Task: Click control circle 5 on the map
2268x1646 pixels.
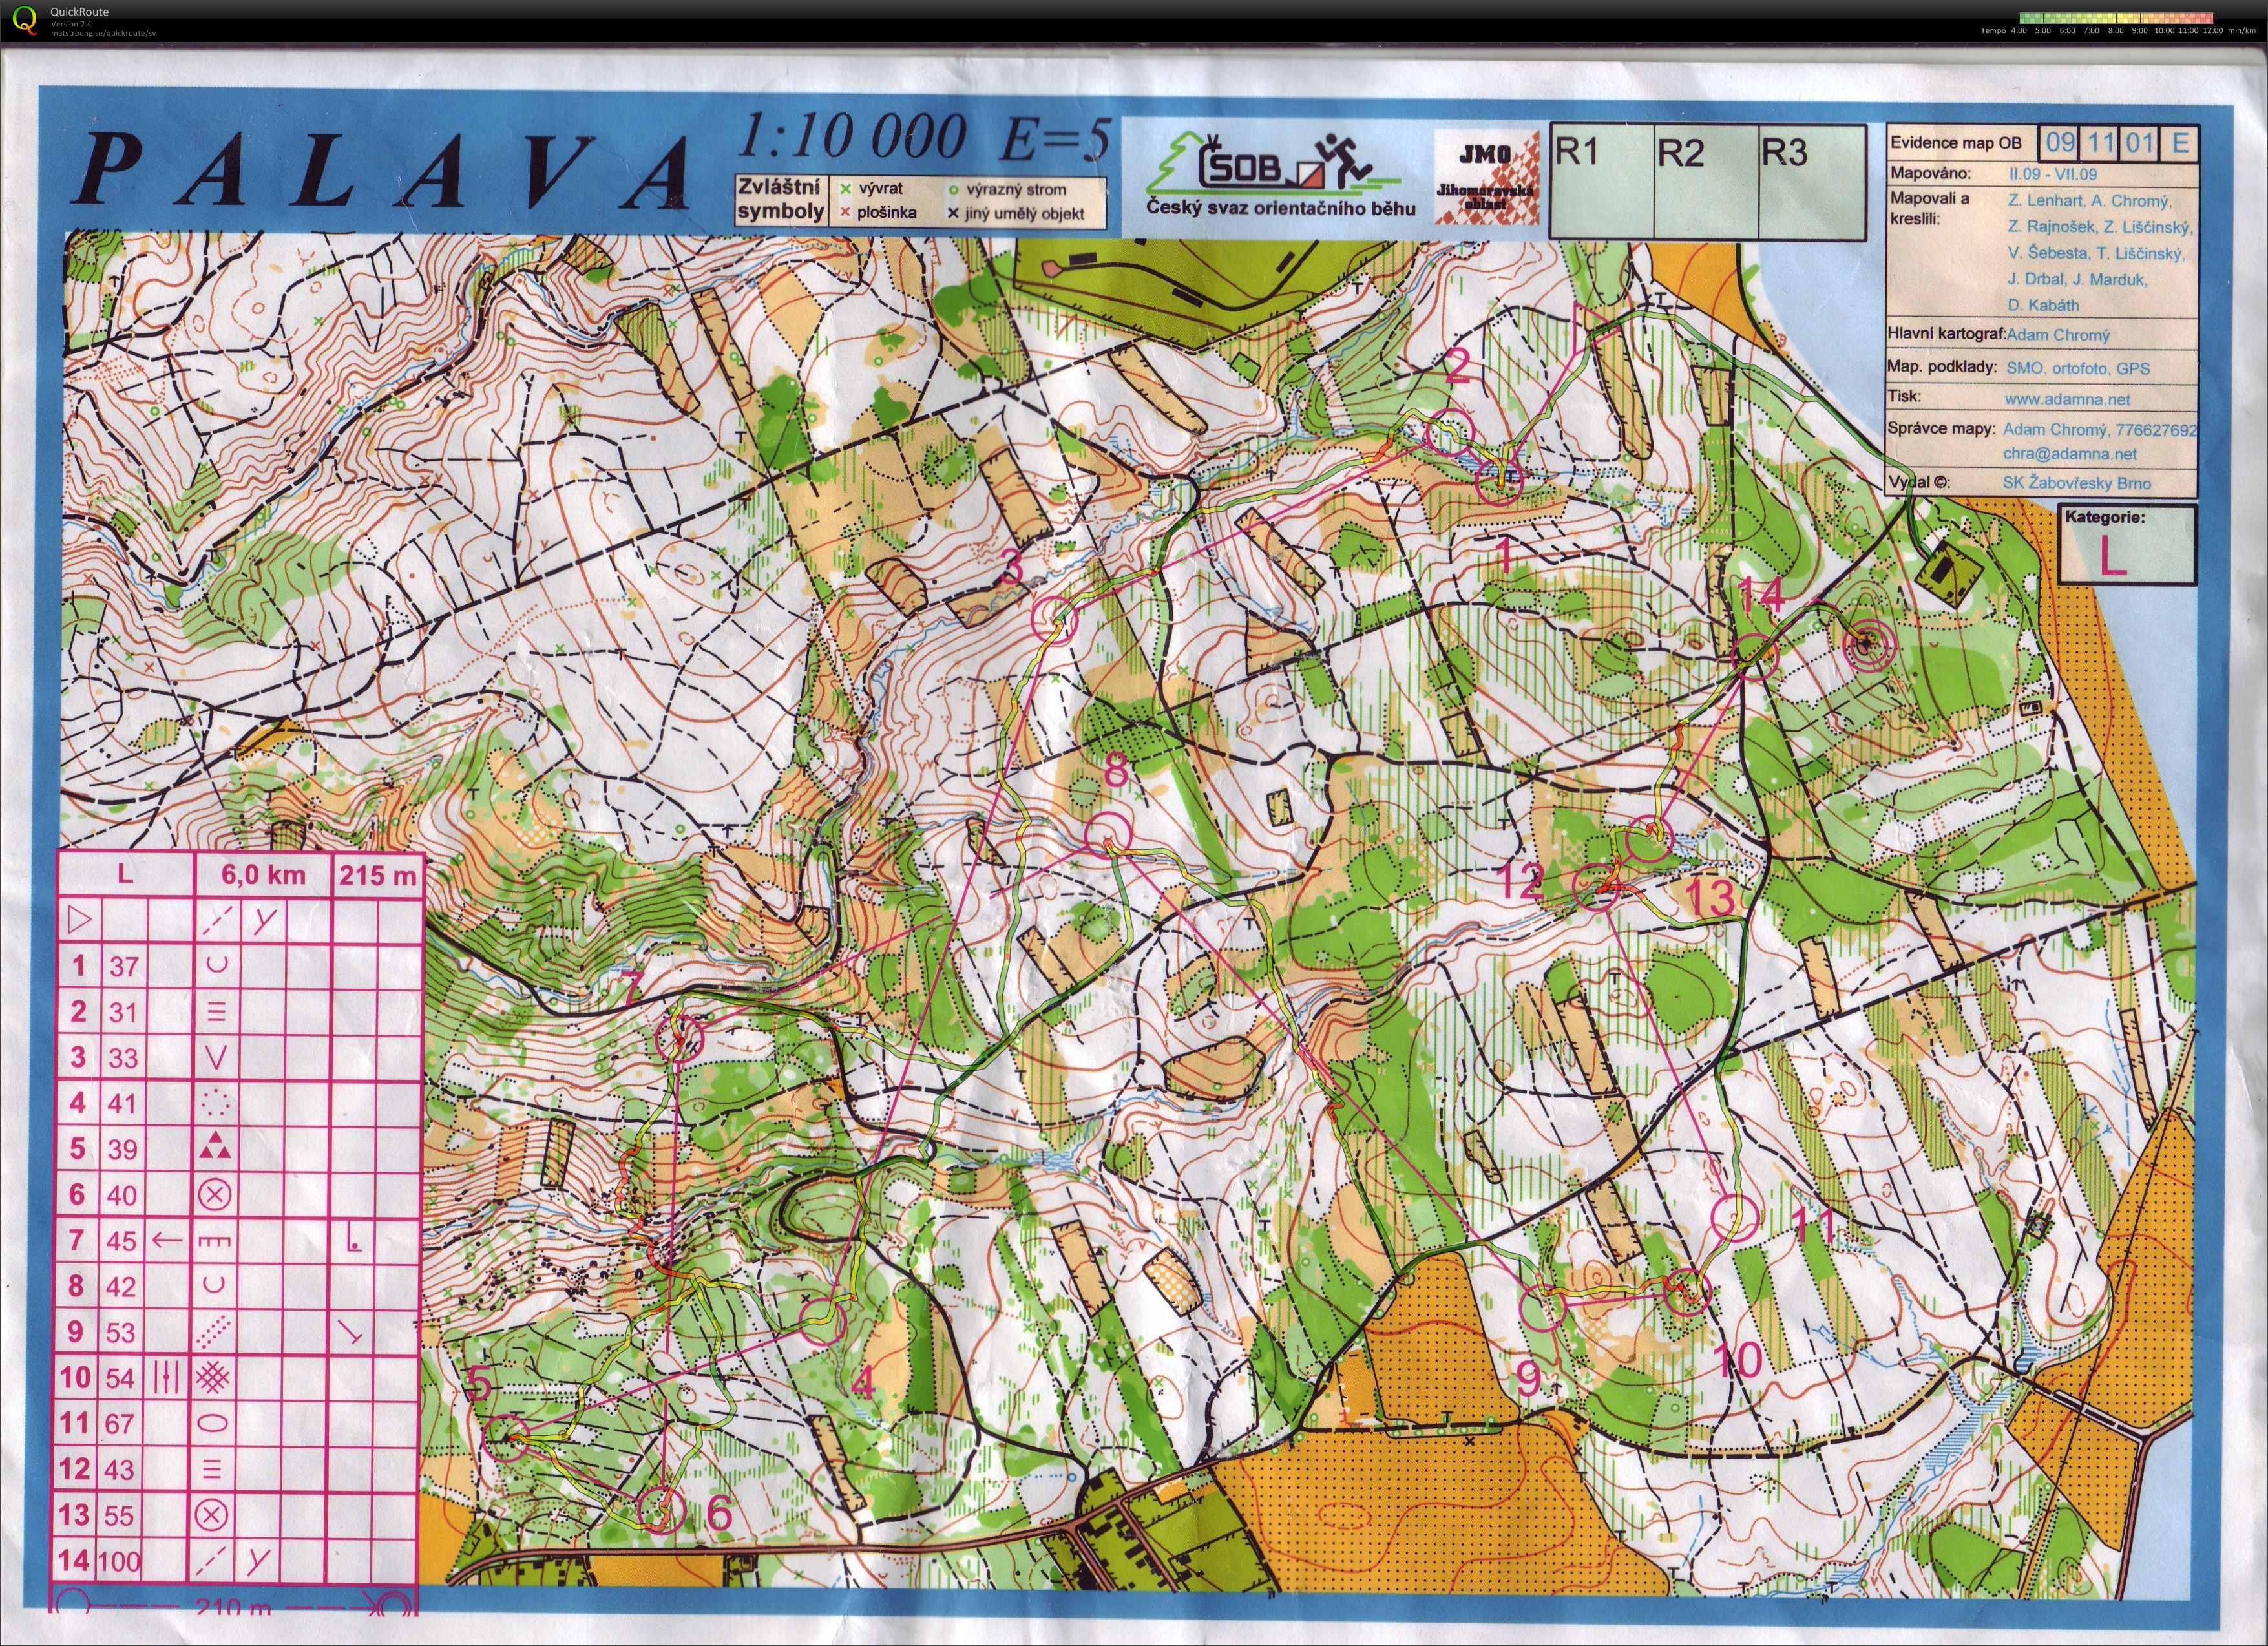Action: pyautogui.click(x=507, y=1438)
